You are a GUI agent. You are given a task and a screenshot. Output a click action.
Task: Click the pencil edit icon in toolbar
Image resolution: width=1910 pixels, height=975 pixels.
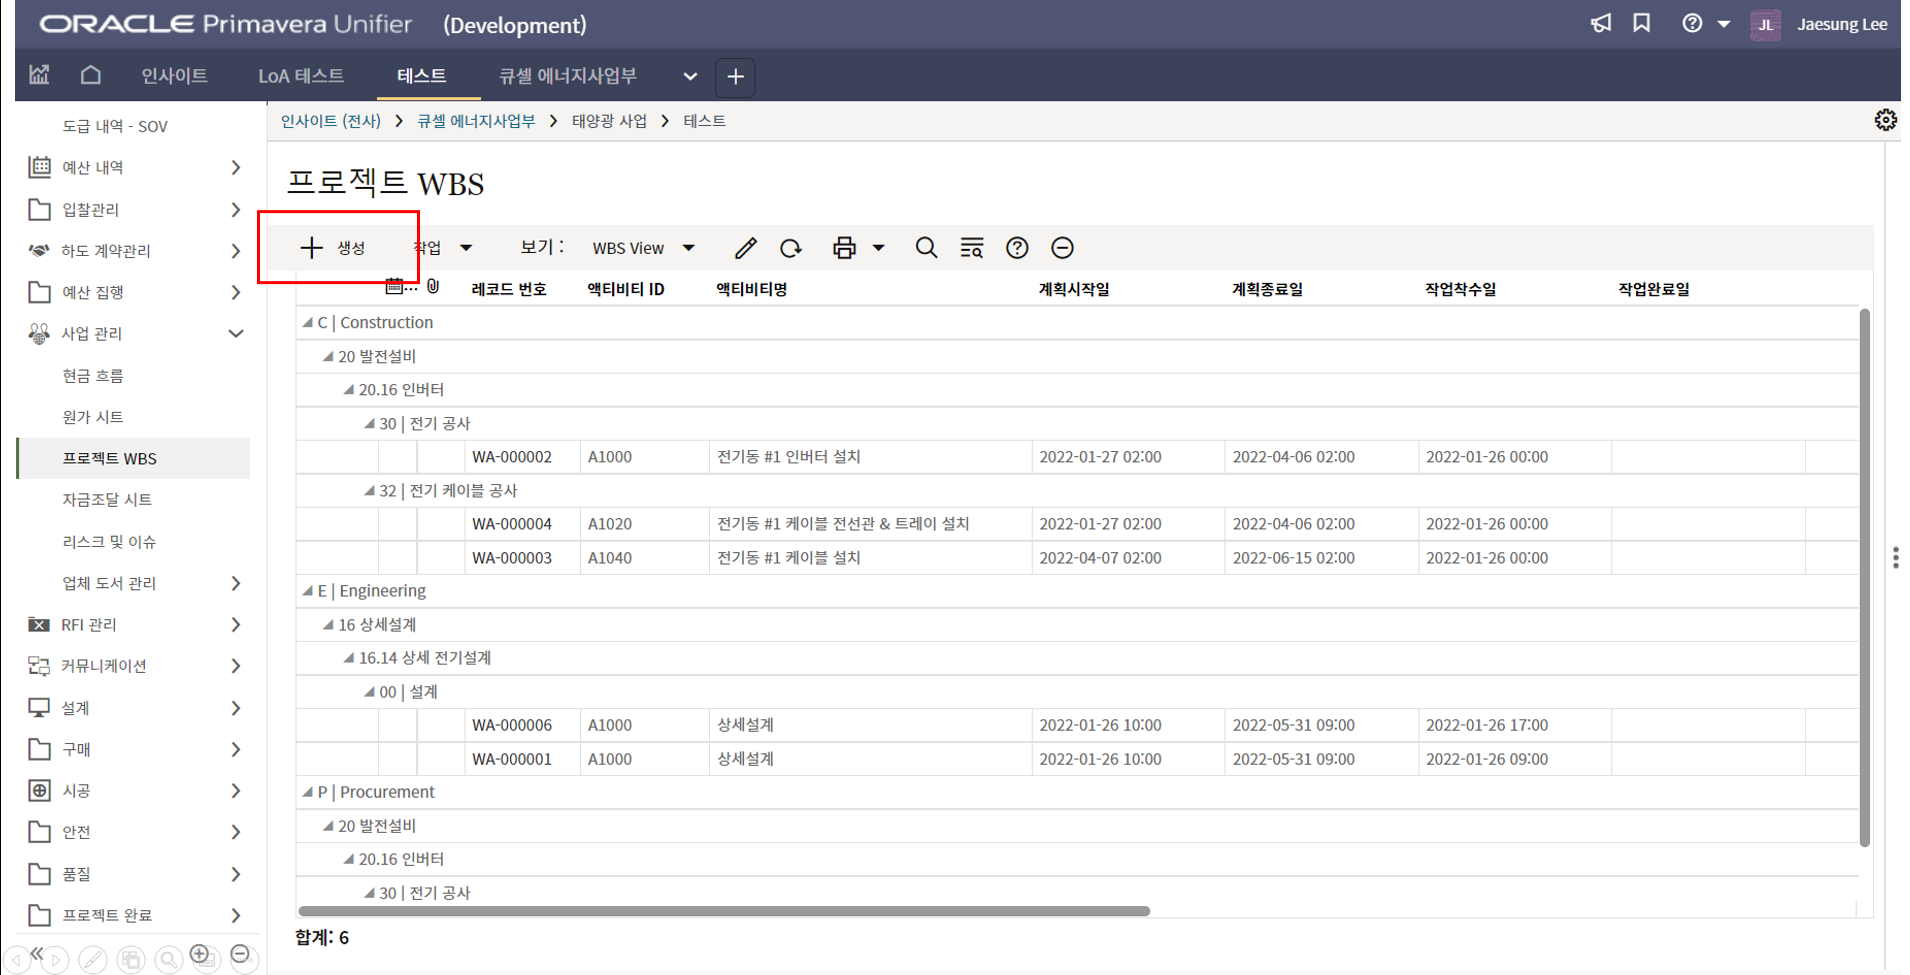click(x=745, y=248)
